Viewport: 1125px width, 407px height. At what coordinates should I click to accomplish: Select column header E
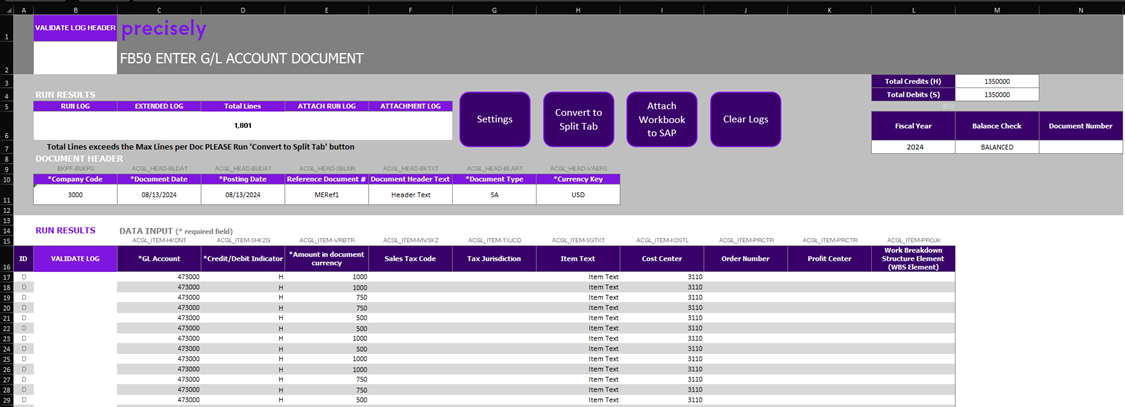[x=326, y=9]
